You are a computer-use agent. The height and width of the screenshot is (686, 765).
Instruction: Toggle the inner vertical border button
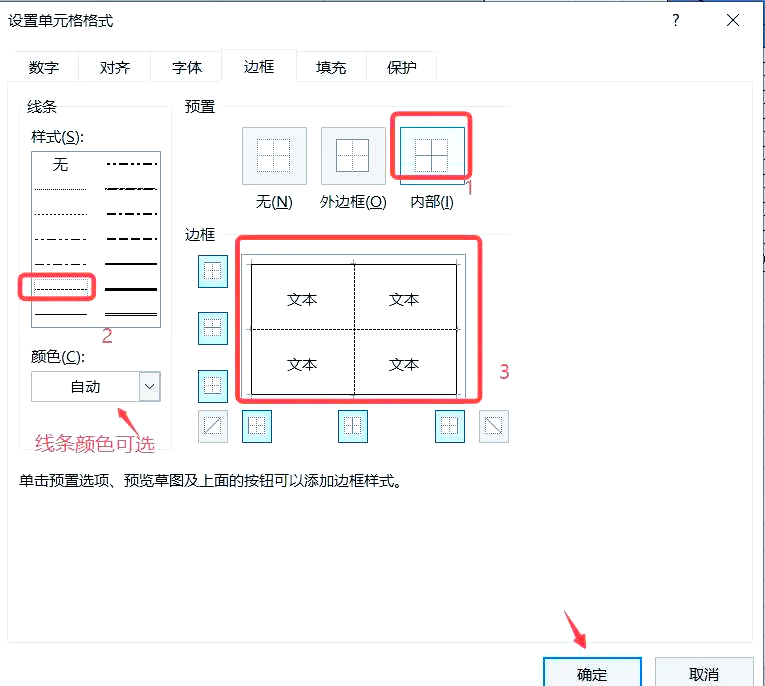pos(353,426)
